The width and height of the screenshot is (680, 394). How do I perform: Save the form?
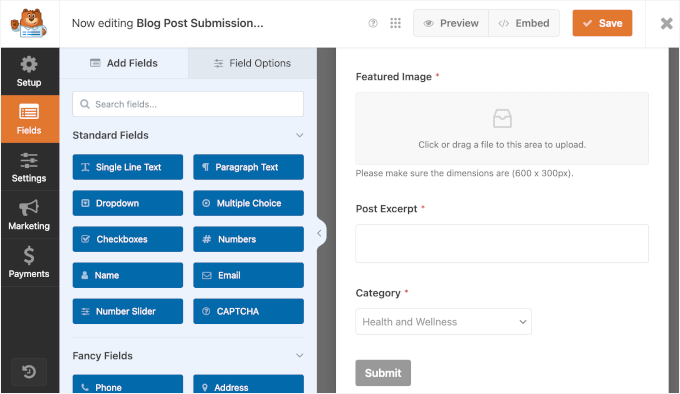coord(602,23)
